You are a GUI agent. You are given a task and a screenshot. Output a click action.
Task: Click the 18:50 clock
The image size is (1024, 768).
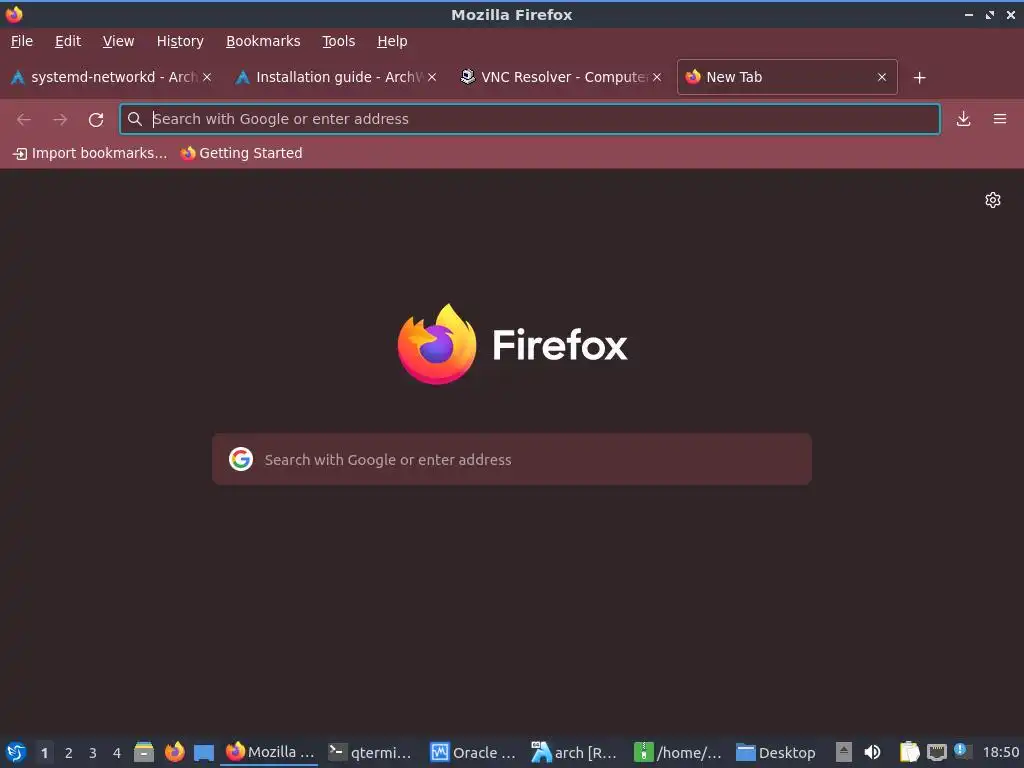1000,752
